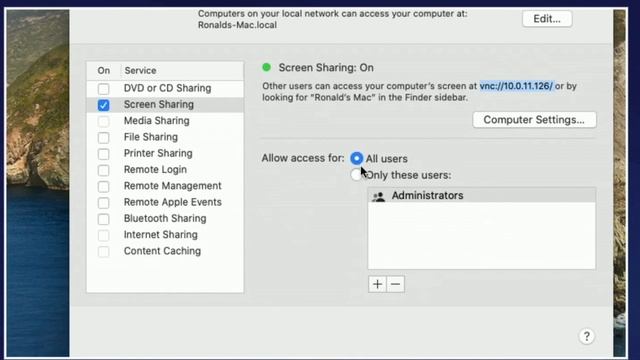Click the Edit... computer name button

tap(547, 19)
